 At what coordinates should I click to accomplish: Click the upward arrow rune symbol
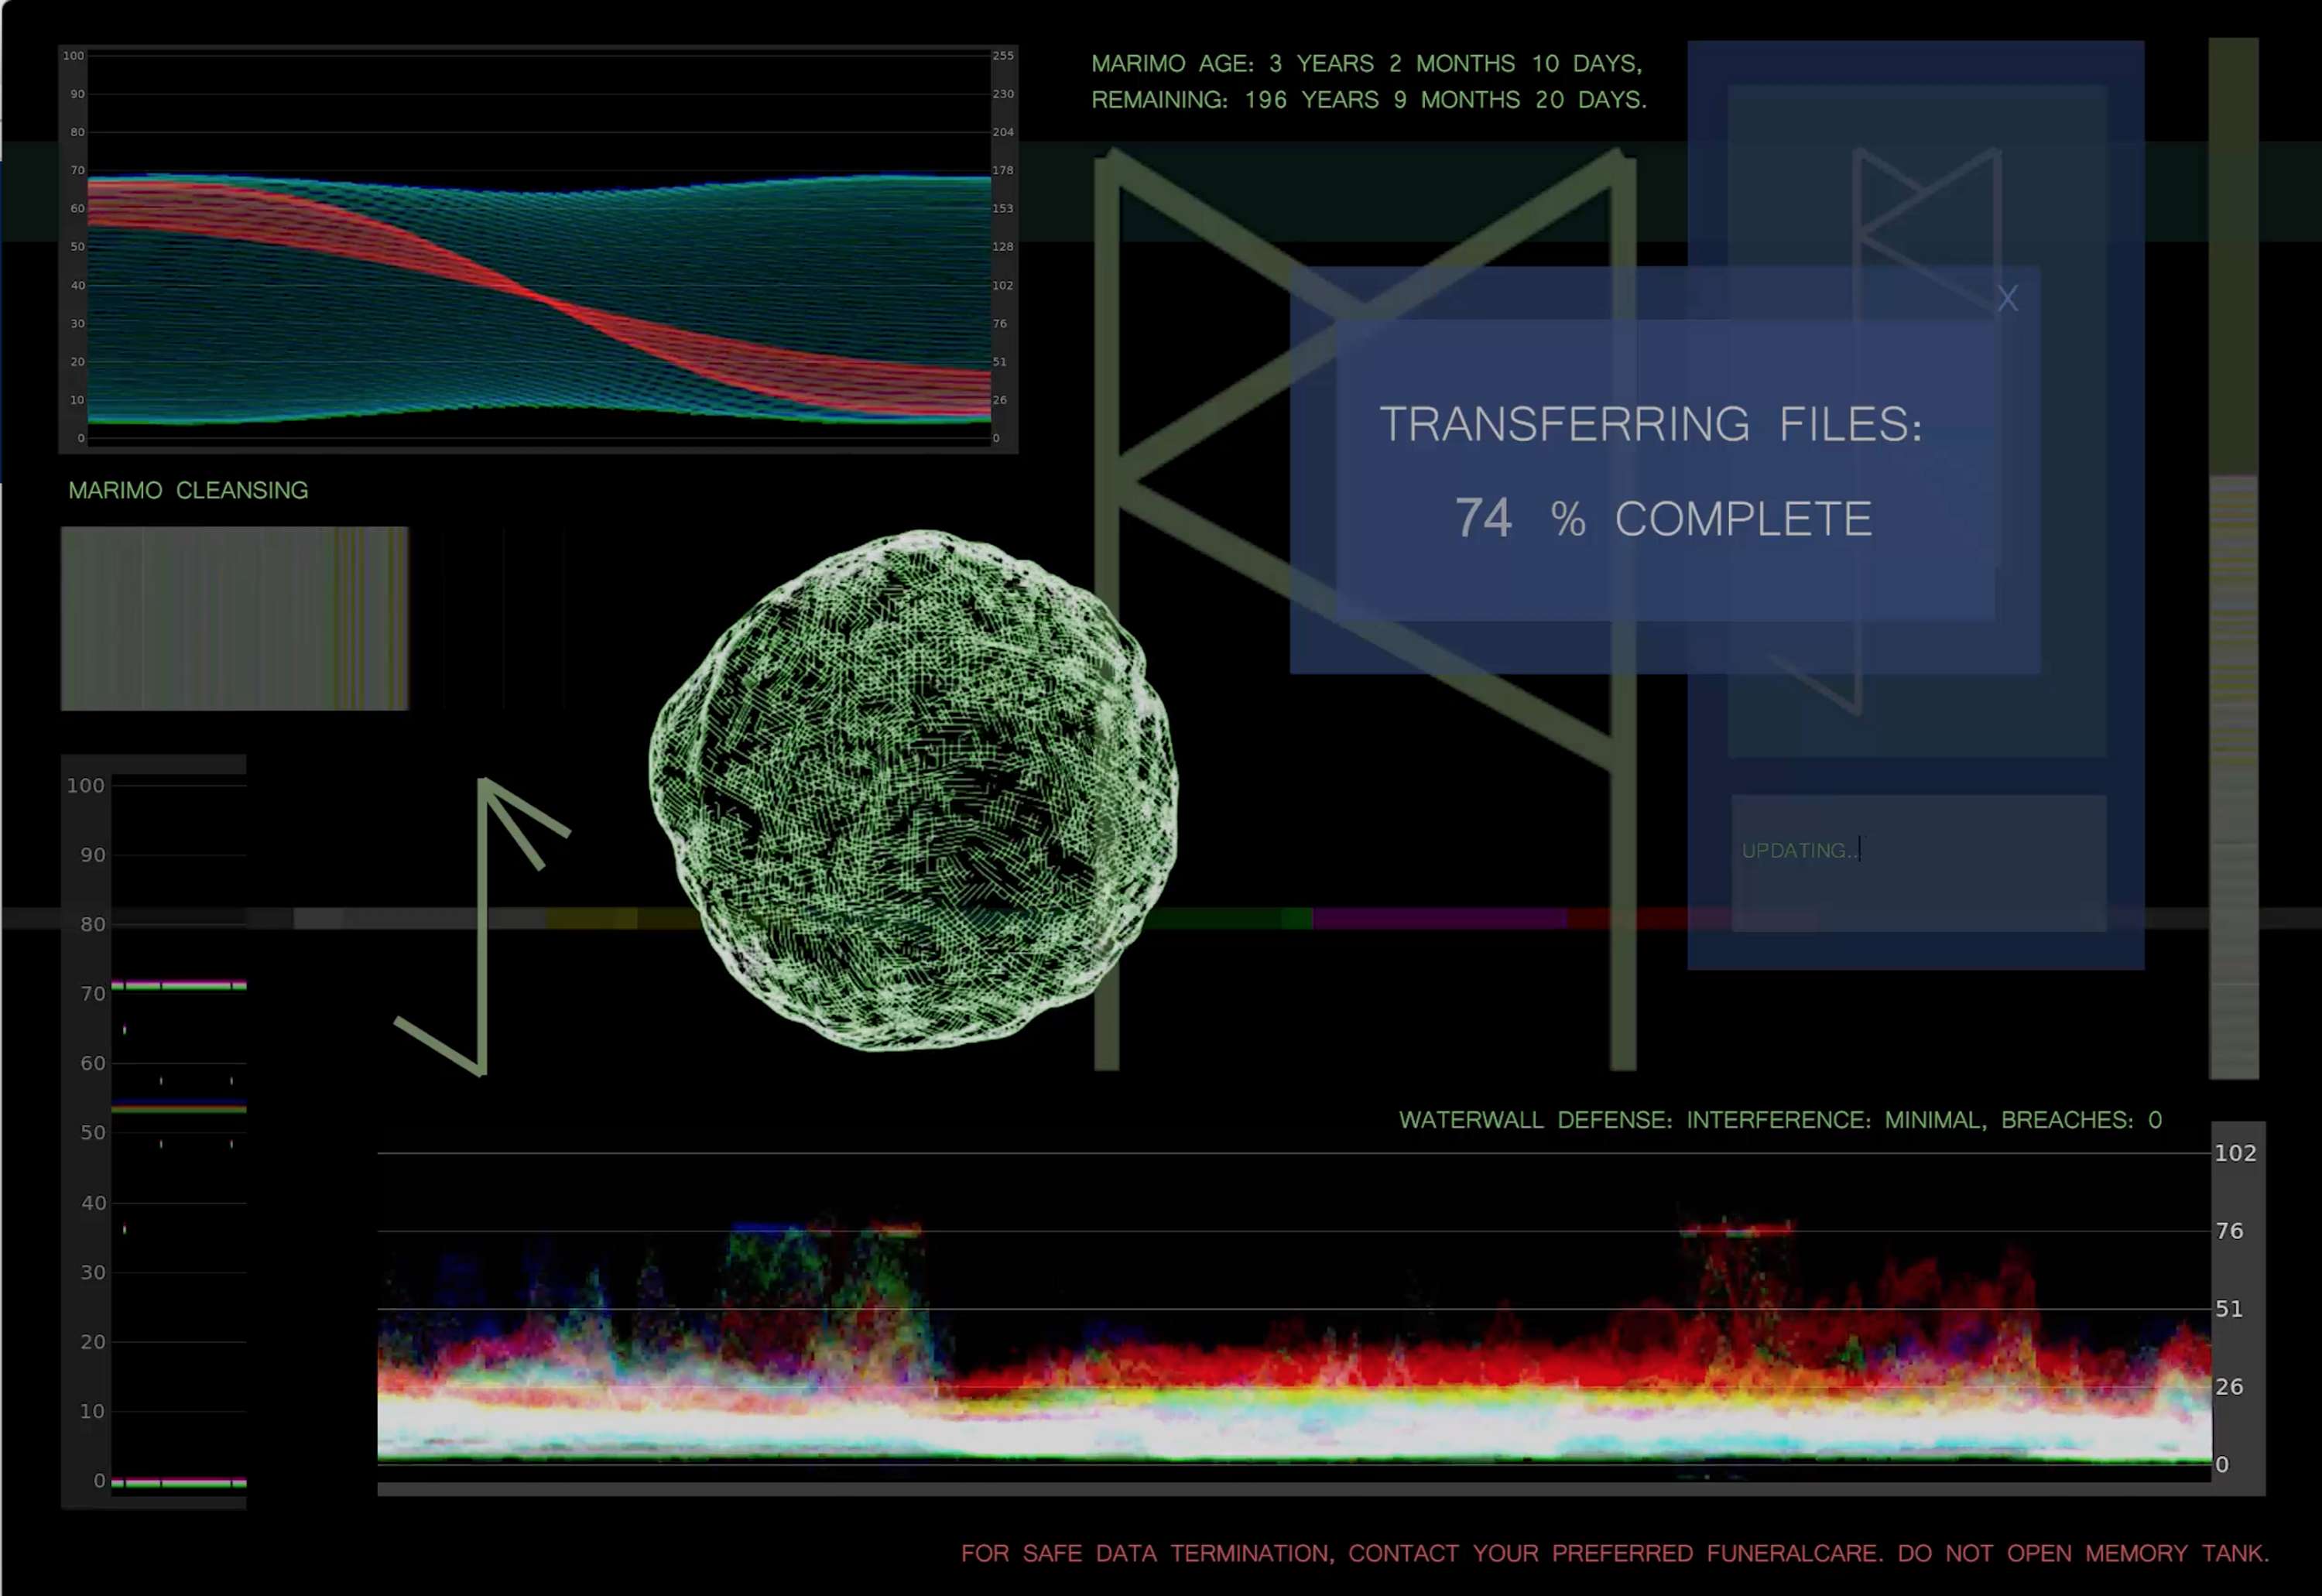(x=482, y=926)
